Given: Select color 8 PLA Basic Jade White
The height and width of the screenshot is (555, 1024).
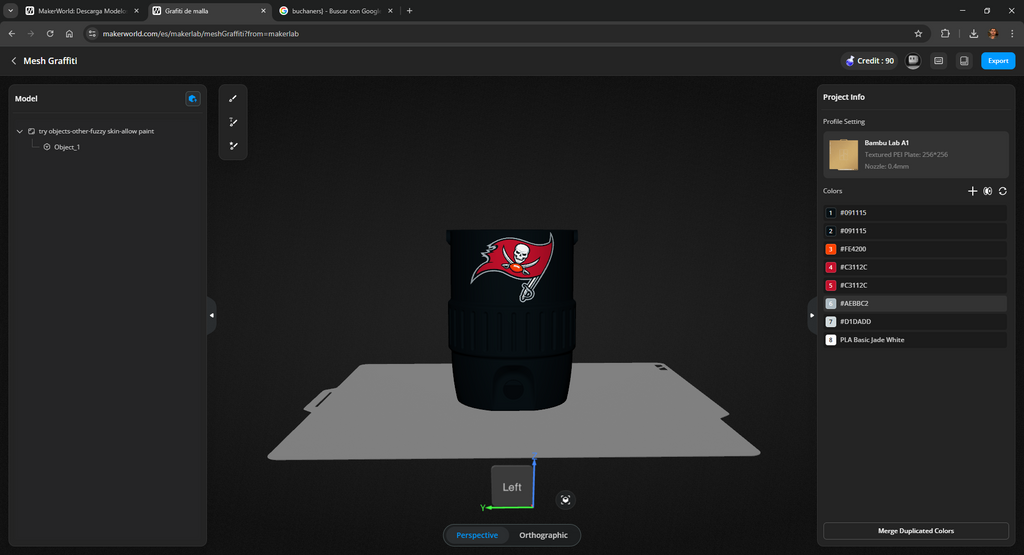Looking at the screenshot, I should pos(914,340).
